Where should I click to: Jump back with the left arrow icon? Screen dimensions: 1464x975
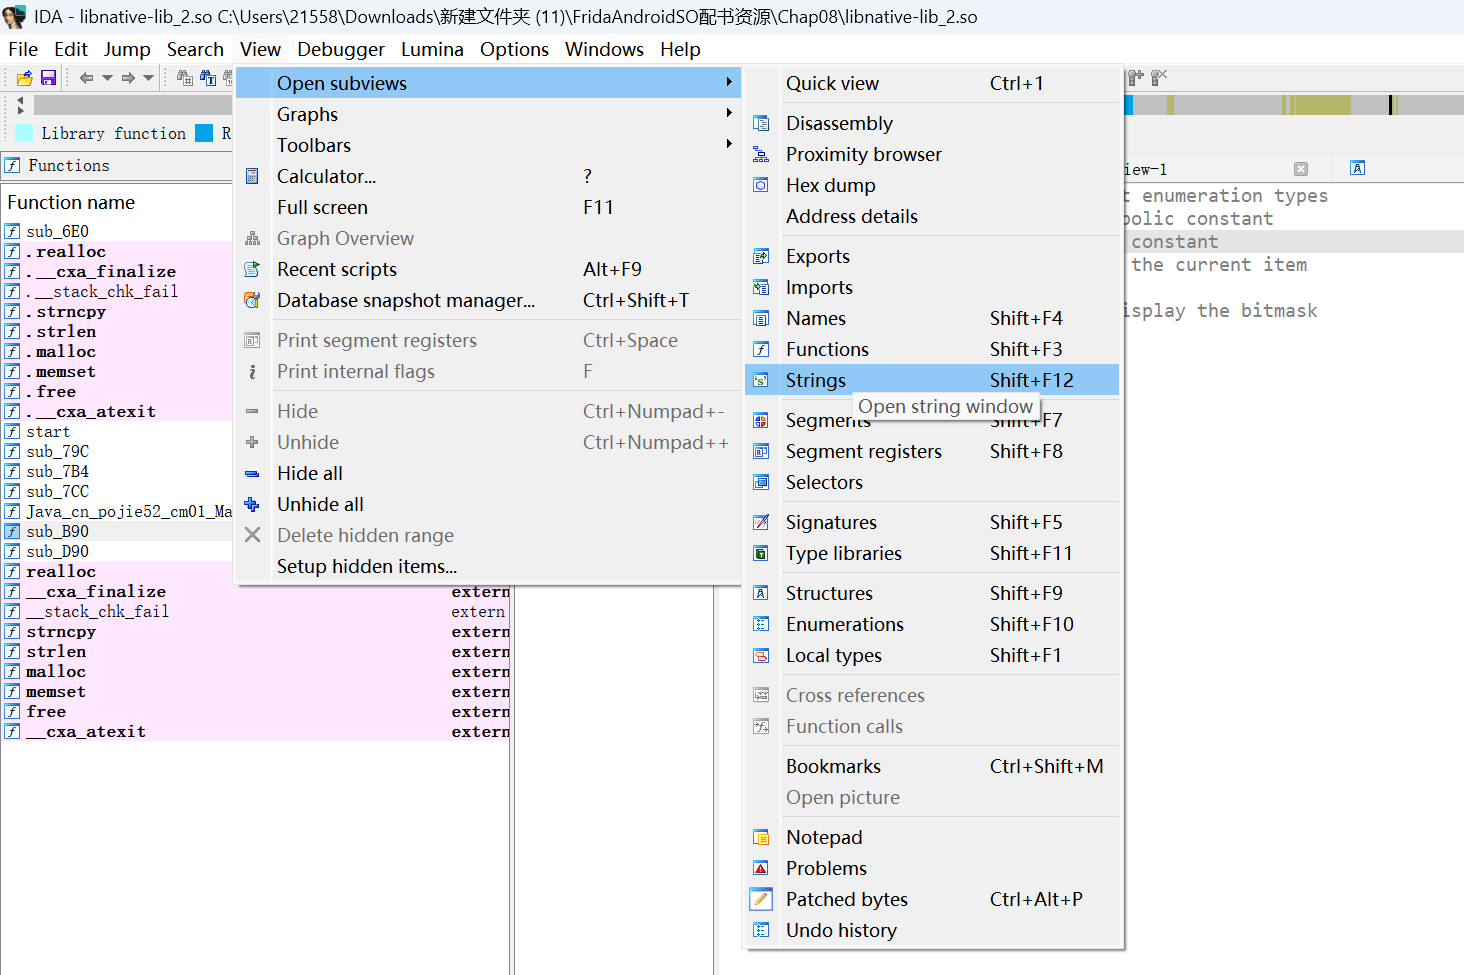pyautogui.click(x=86, y=78)
